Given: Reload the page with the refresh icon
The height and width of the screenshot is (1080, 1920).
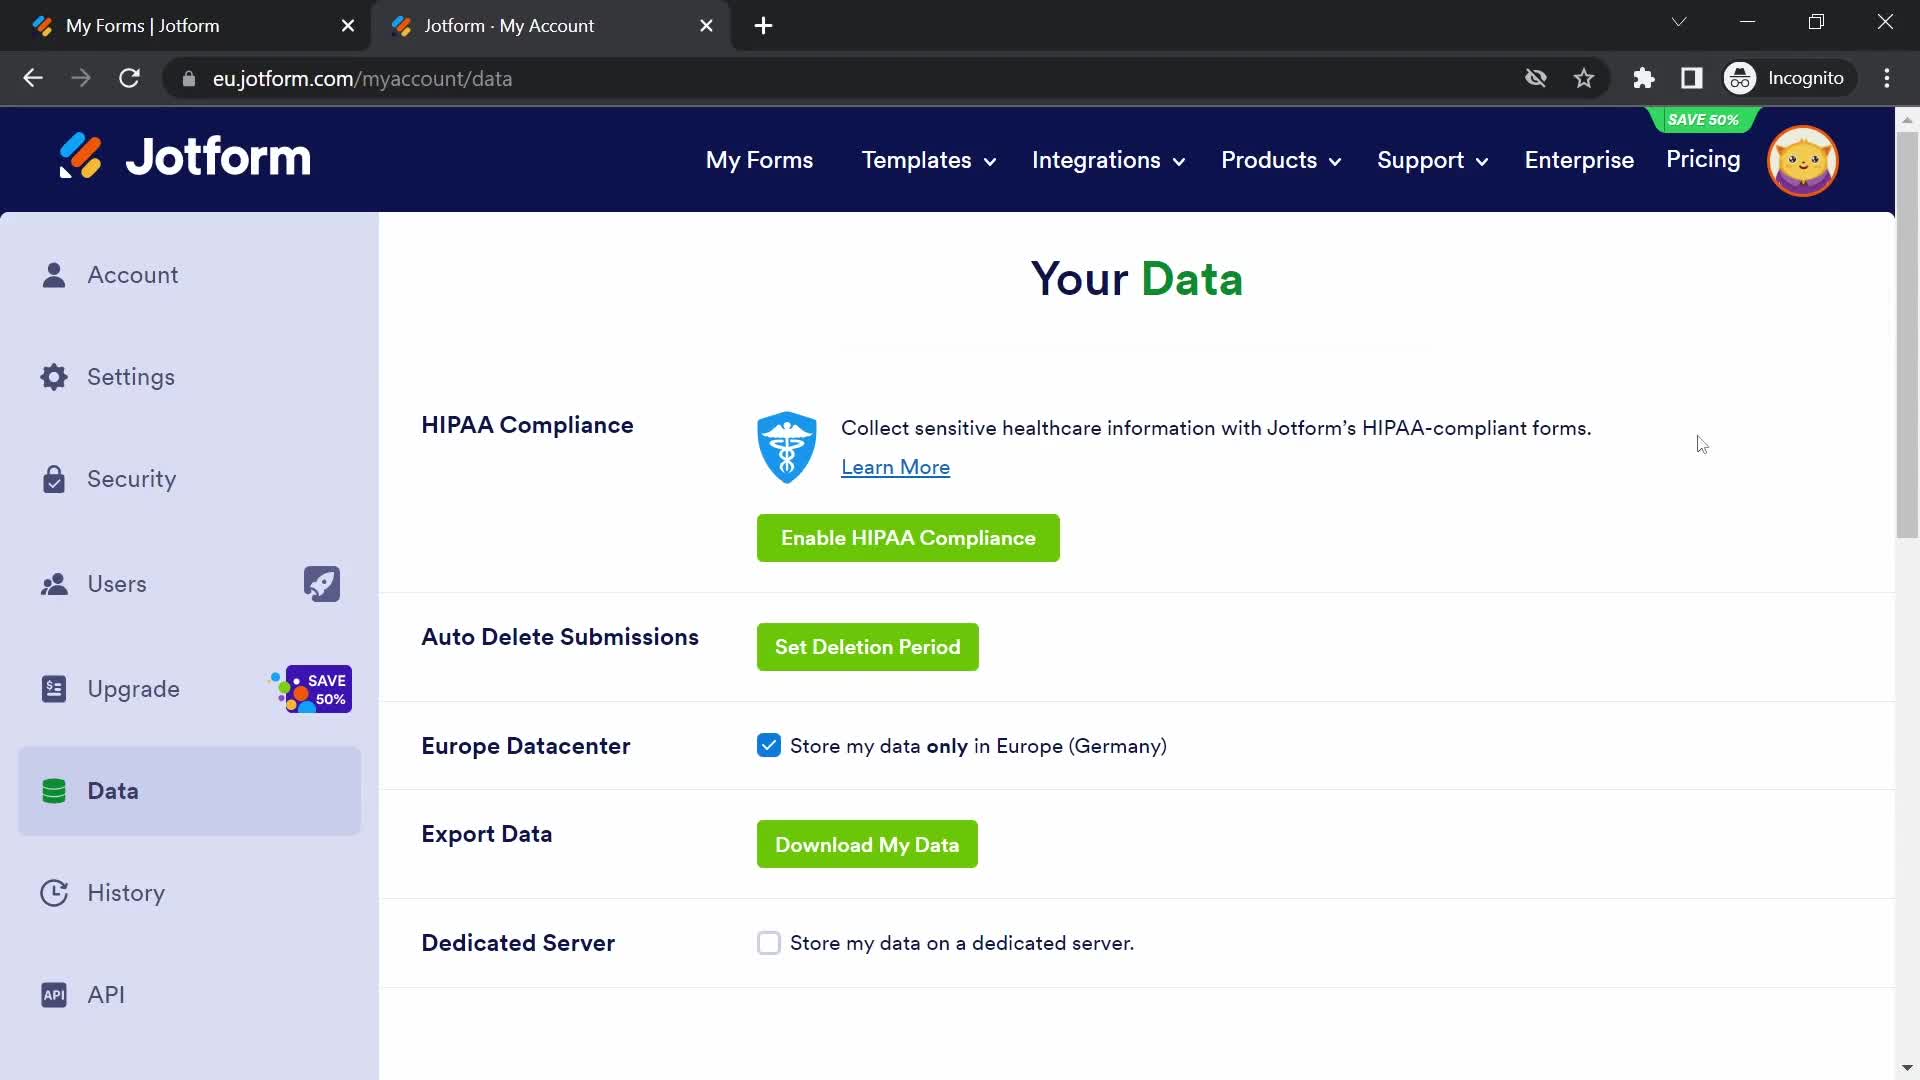Looking at the screenshot, I should [x=129, y=78].
